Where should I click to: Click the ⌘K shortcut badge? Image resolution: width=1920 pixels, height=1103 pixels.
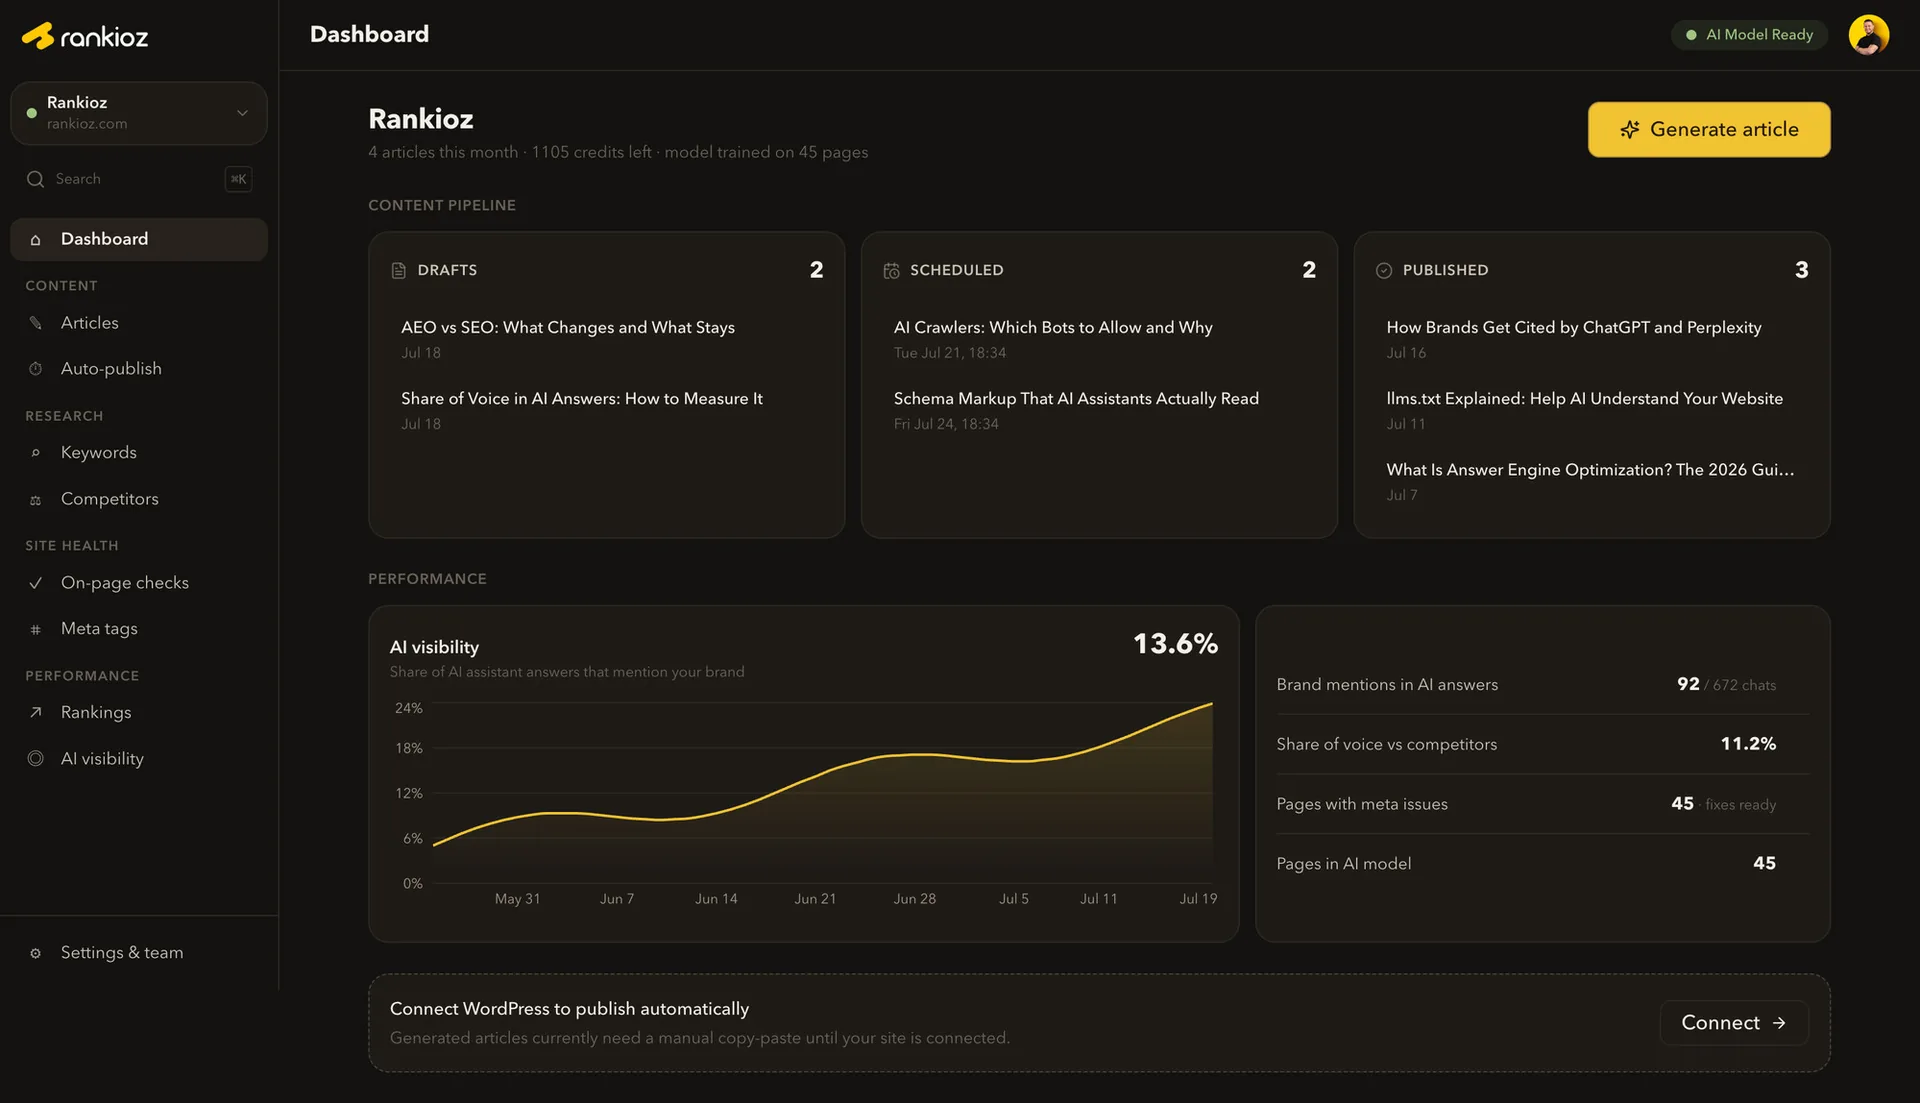pyautogui.click(x=238, y=179)
